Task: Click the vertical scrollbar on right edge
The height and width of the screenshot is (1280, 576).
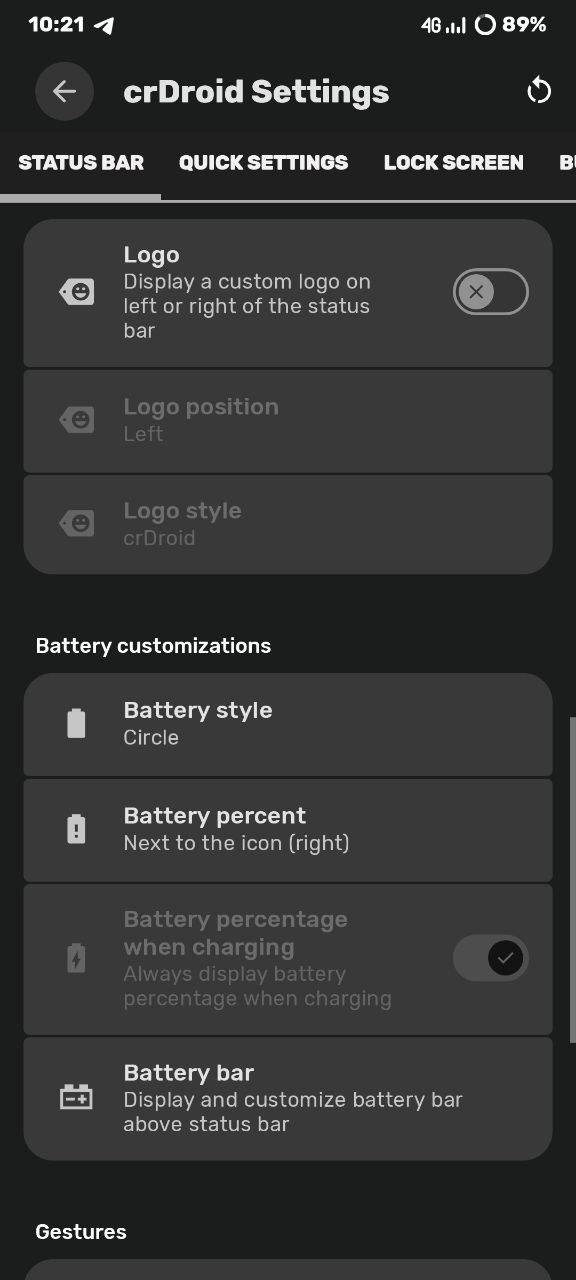Action: pos(572,880)
